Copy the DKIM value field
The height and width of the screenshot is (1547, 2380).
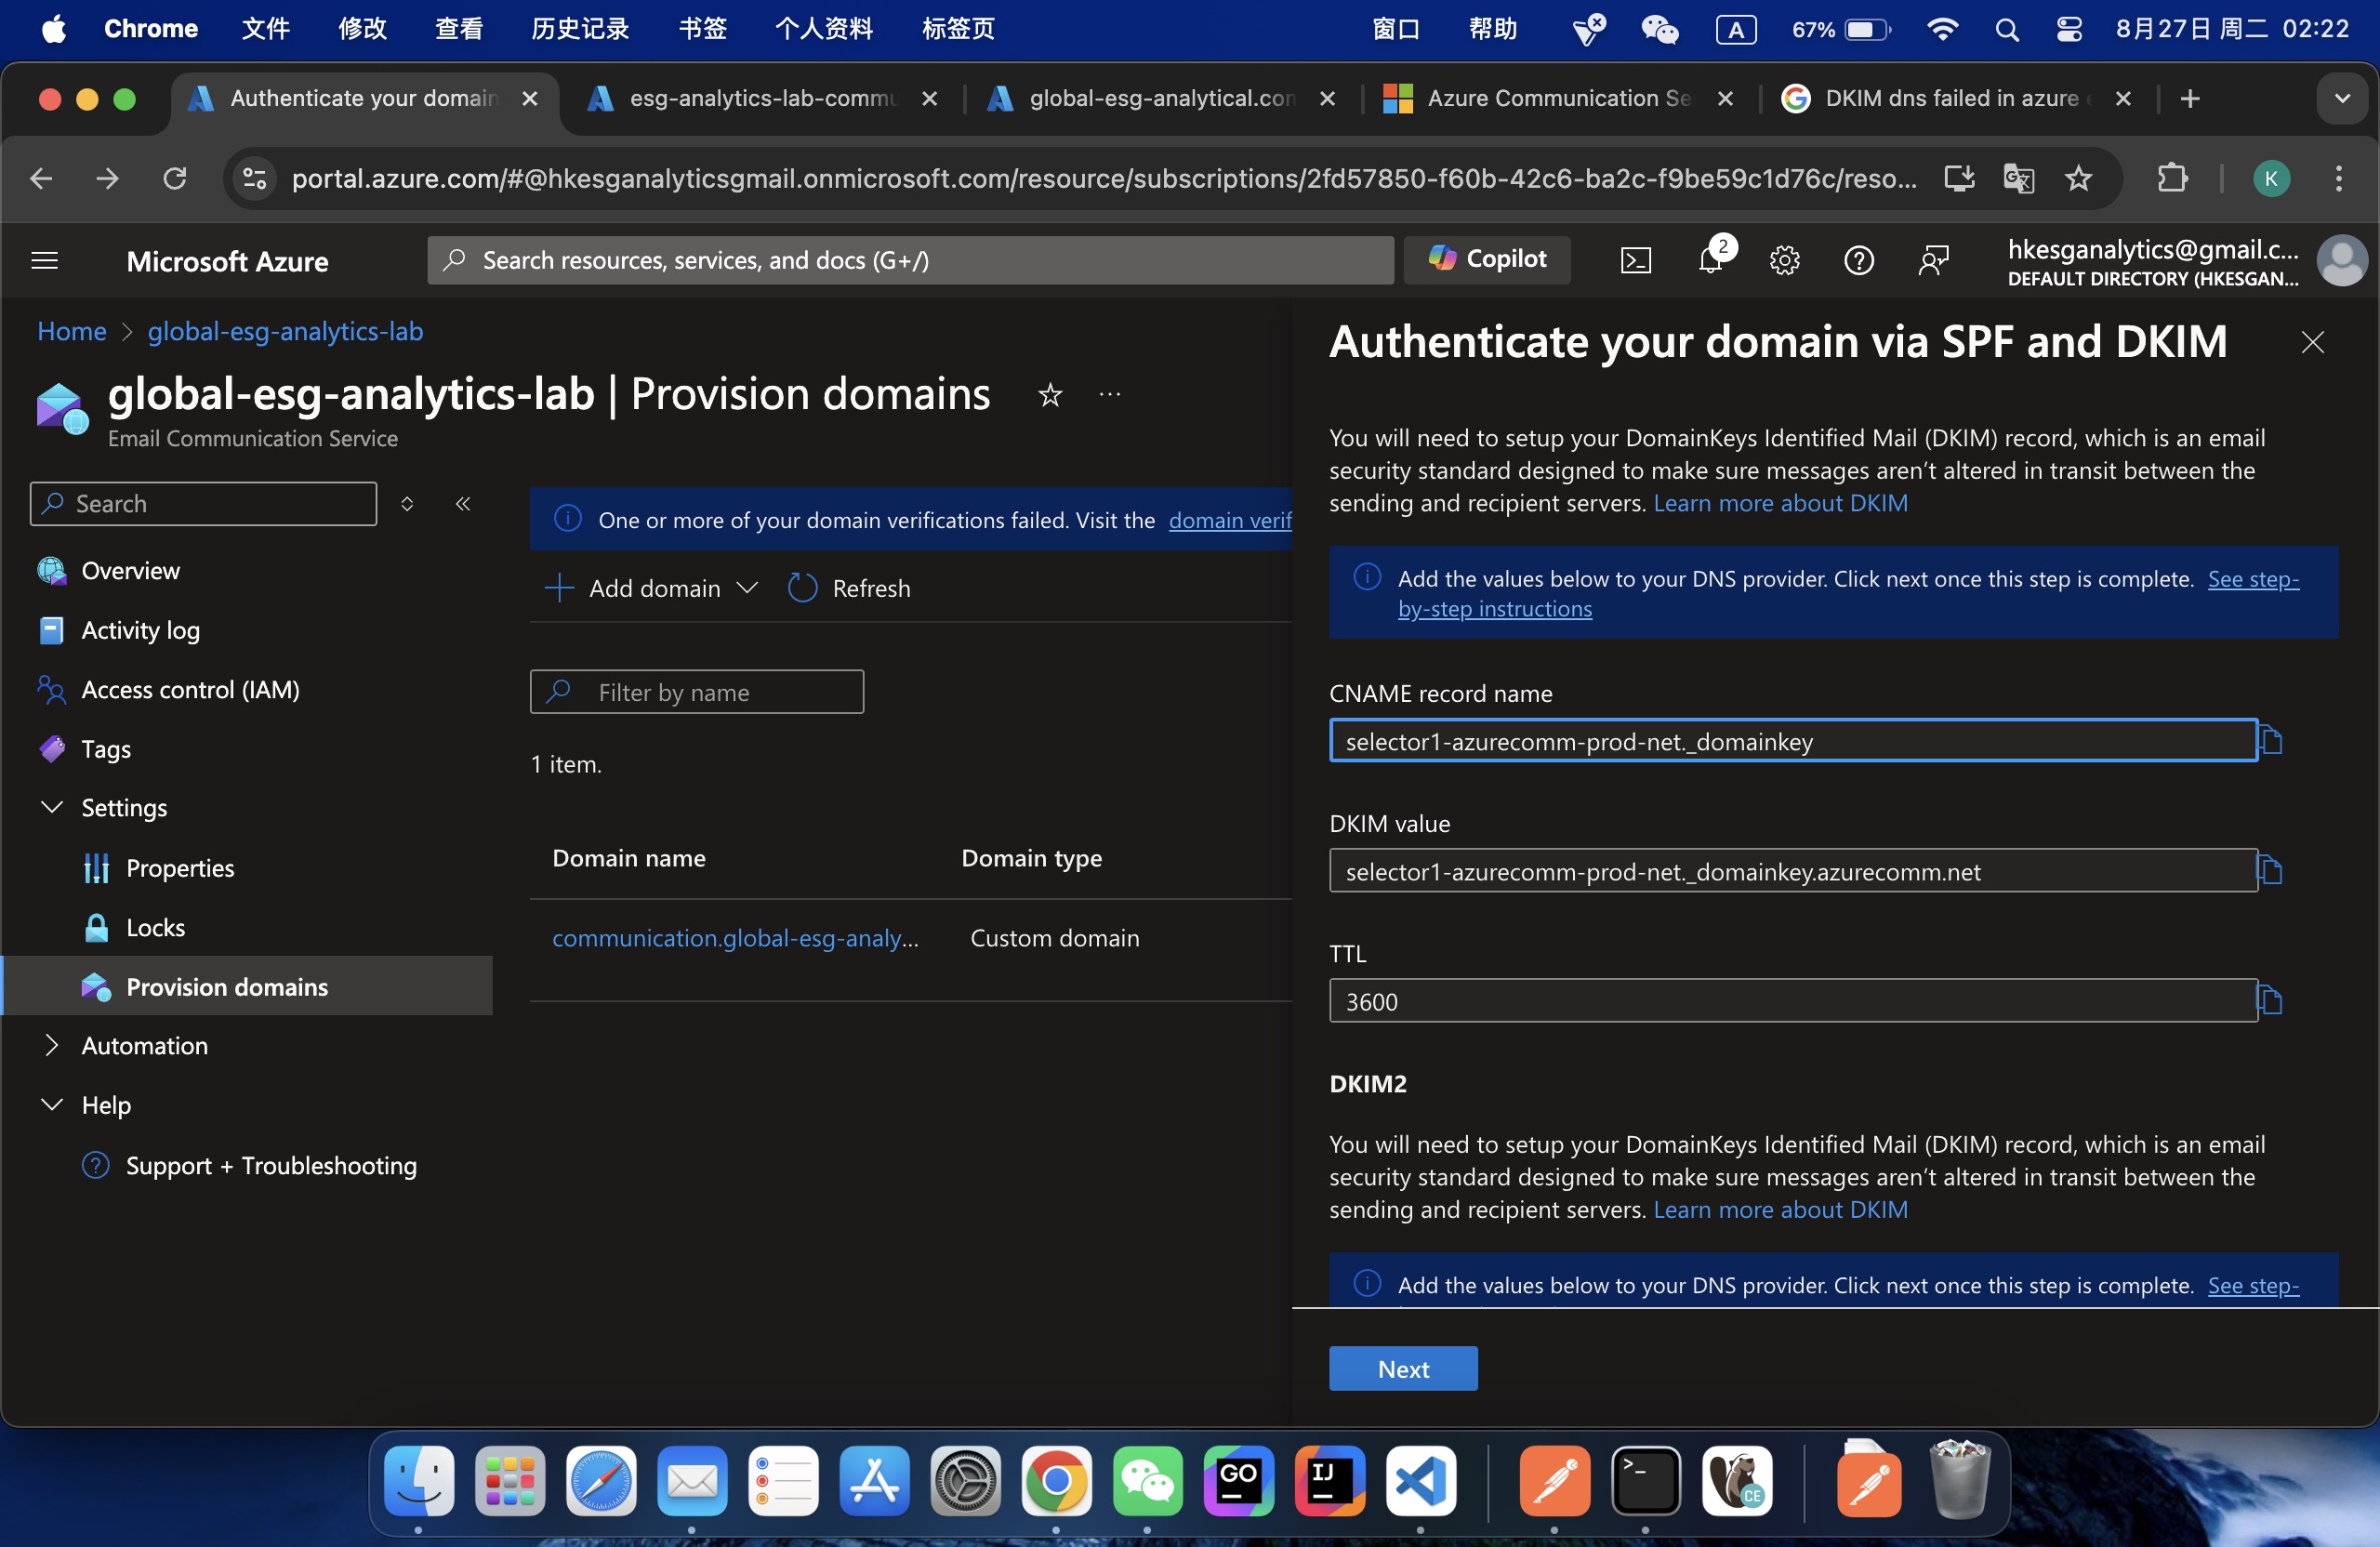tap(2271, 871)
